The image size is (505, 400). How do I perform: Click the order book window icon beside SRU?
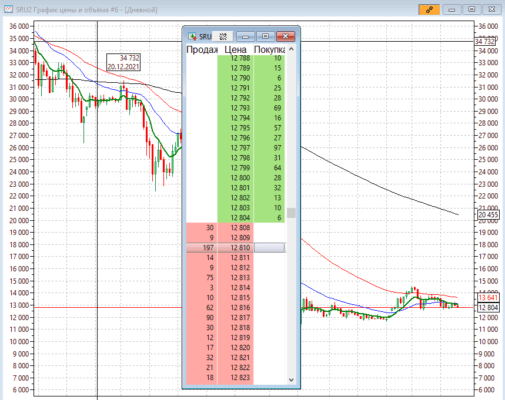coord(192,36)
